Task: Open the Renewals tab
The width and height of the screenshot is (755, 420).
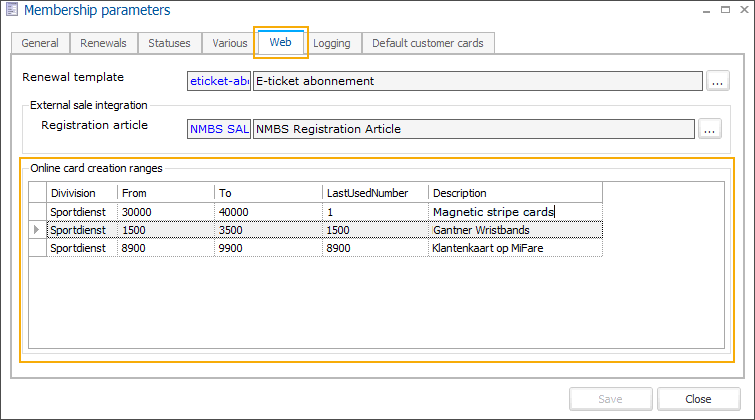Action: 103,44
